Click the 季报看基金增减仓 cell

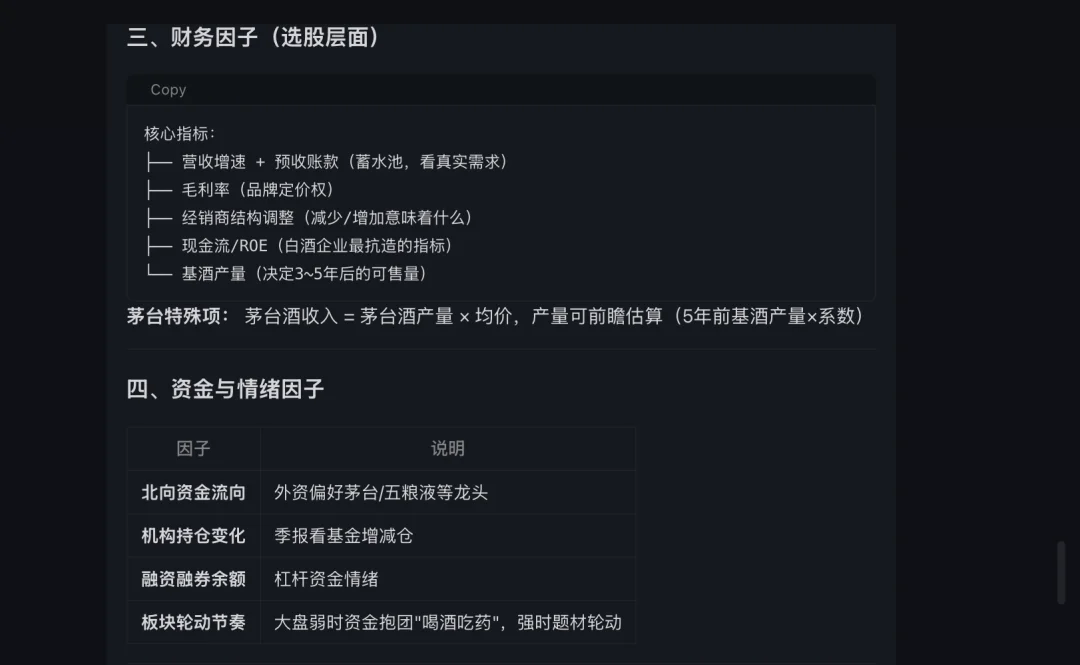345,535
